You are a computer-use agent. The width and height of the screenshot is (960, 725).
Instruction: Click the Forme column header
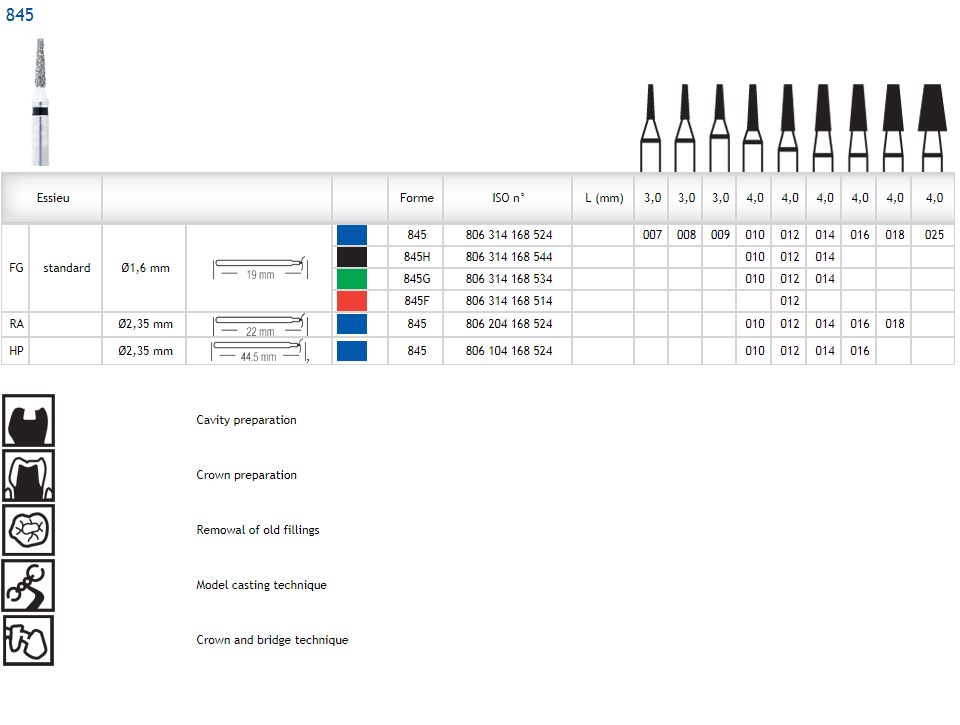click(x=416, y=198)
